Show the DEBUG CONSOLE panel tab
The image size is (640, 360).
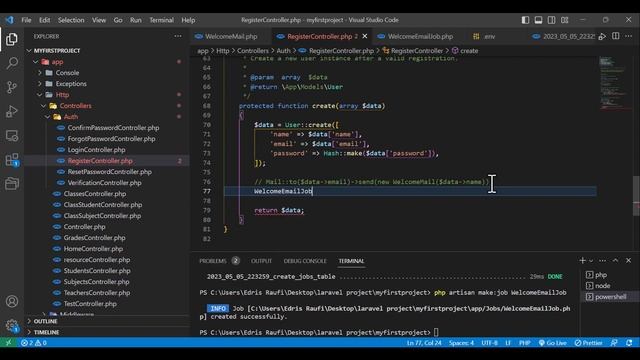point(305,261)
